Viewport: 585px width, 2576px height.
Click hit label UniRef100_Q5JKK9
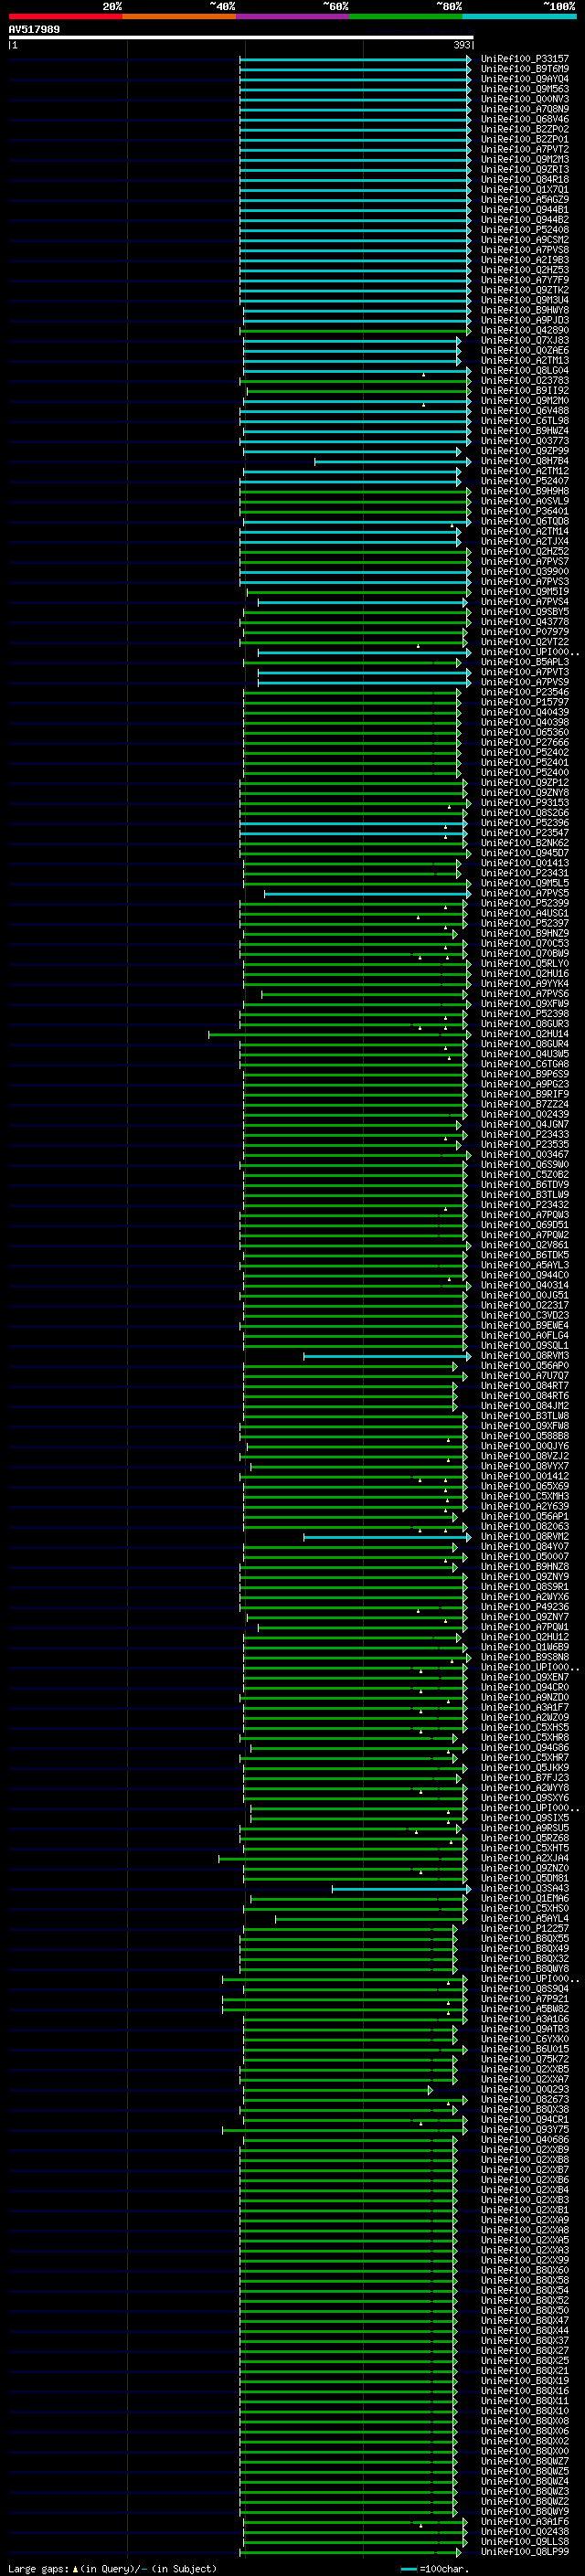[x=524, y=1768]
